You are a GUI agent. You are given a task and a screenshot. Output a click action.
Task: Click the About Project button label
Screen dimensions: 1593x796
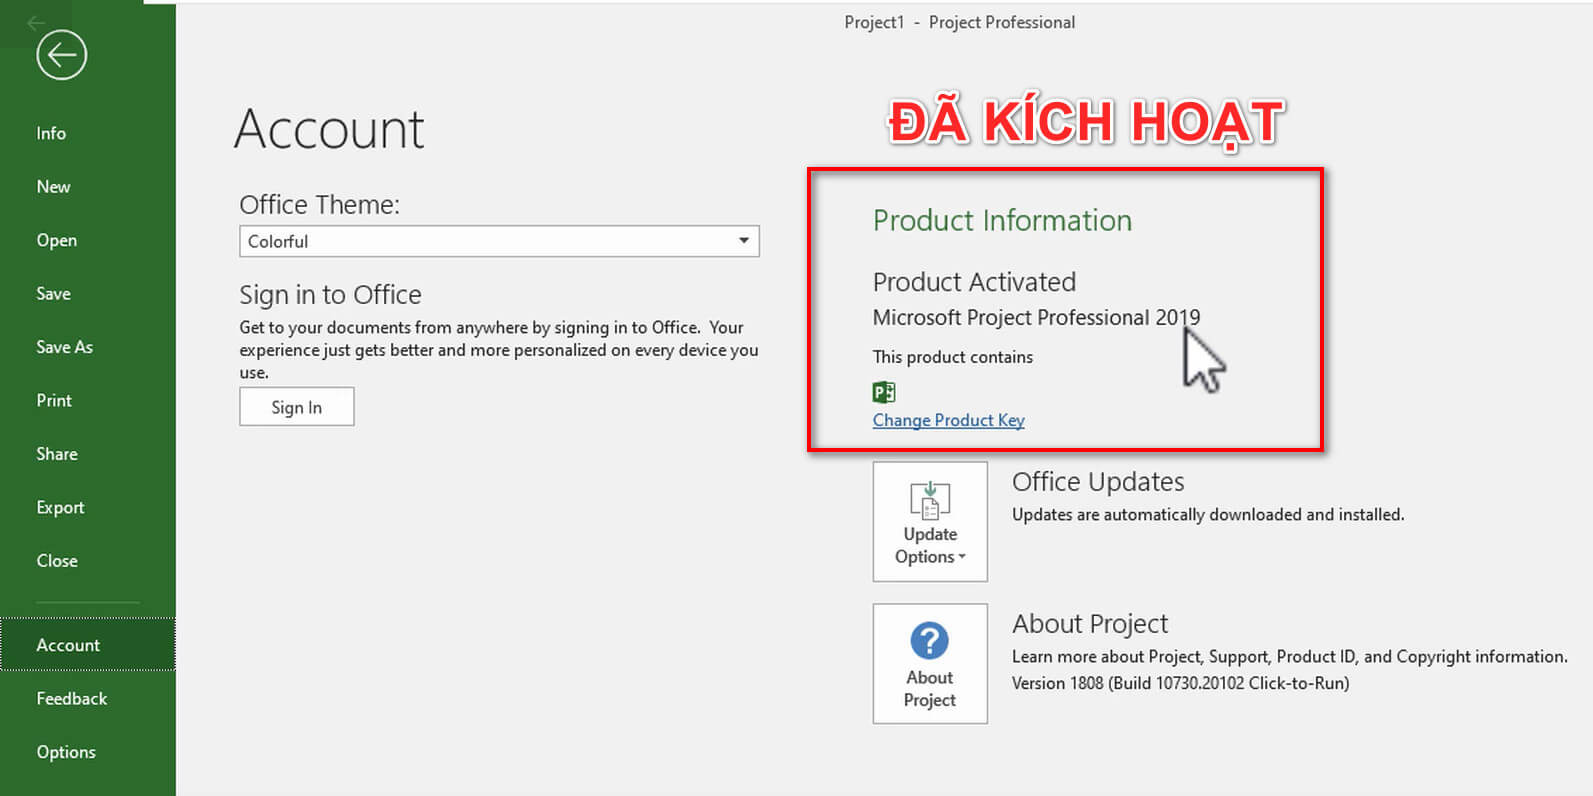coord(930,689)
